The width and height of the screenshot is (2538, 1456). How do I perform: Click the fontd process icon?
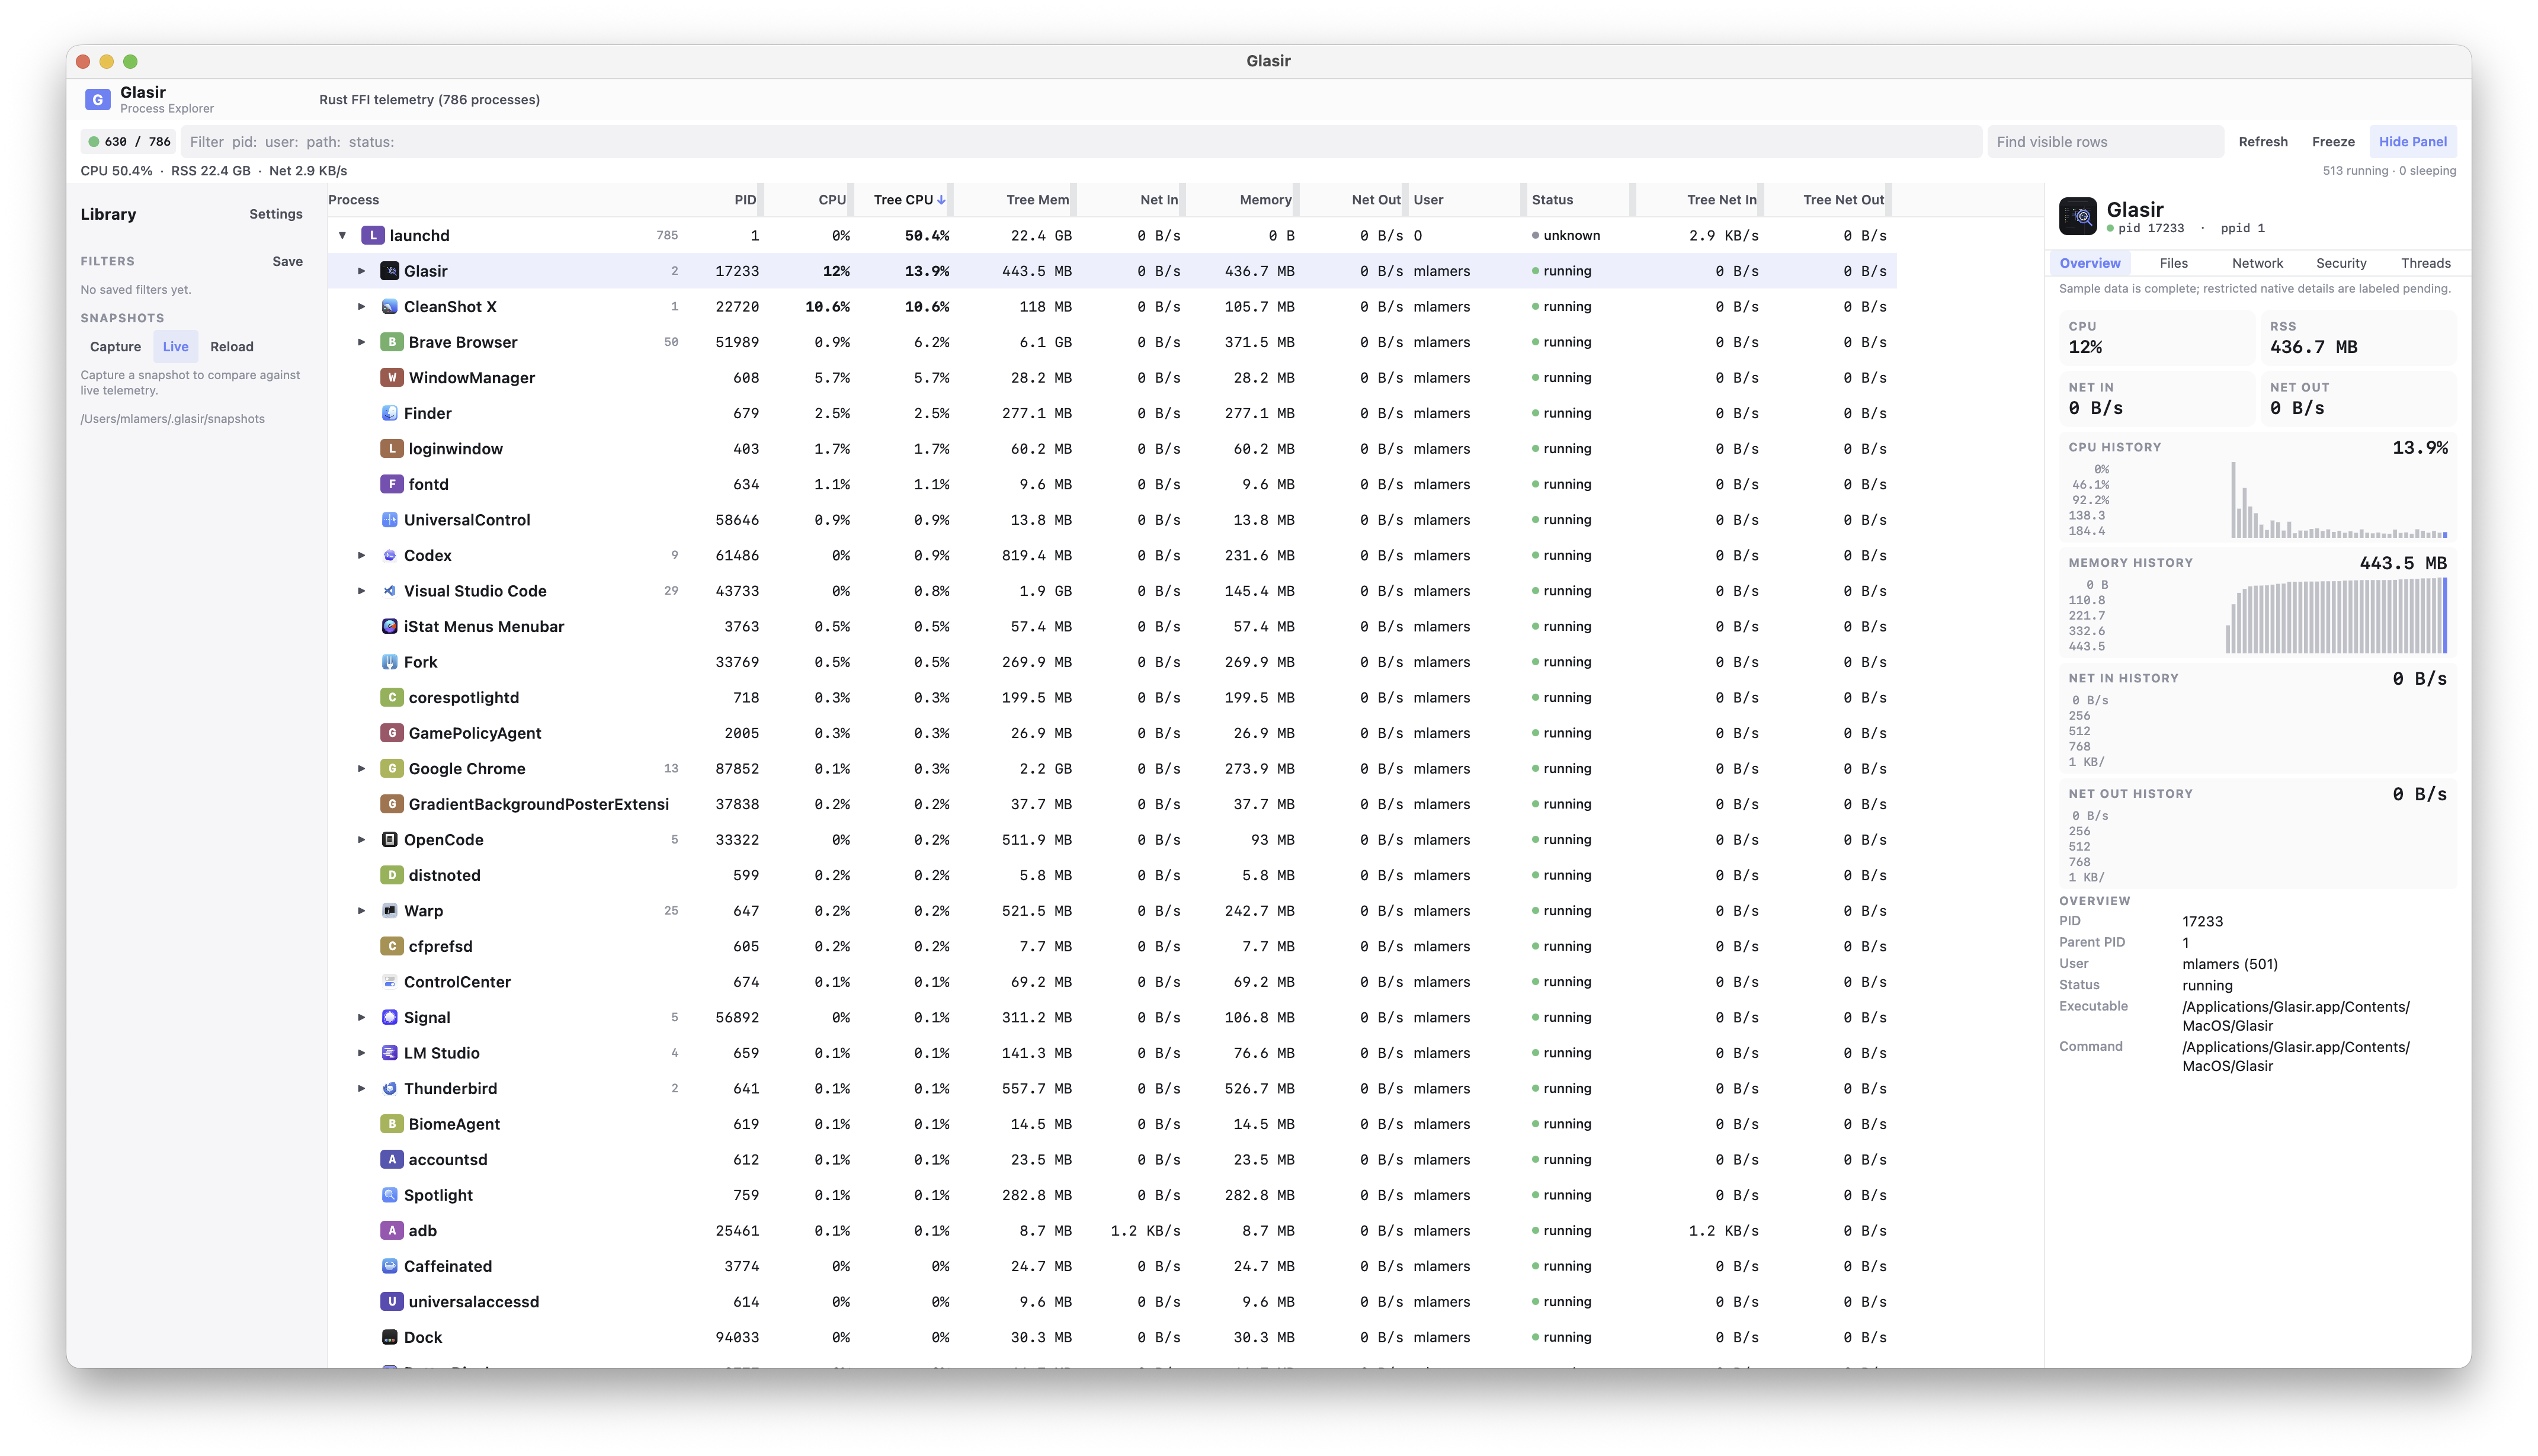pos(392,484)
